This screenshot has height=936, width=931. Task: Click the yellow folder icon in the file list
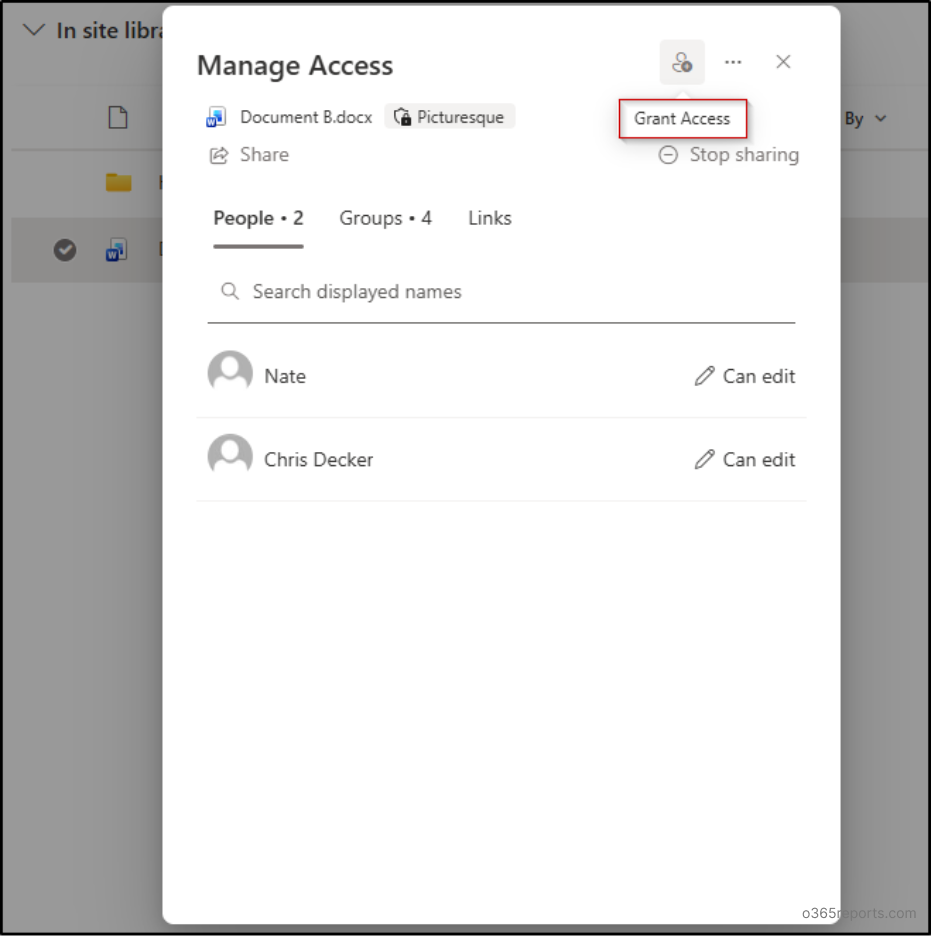point(120,182)
